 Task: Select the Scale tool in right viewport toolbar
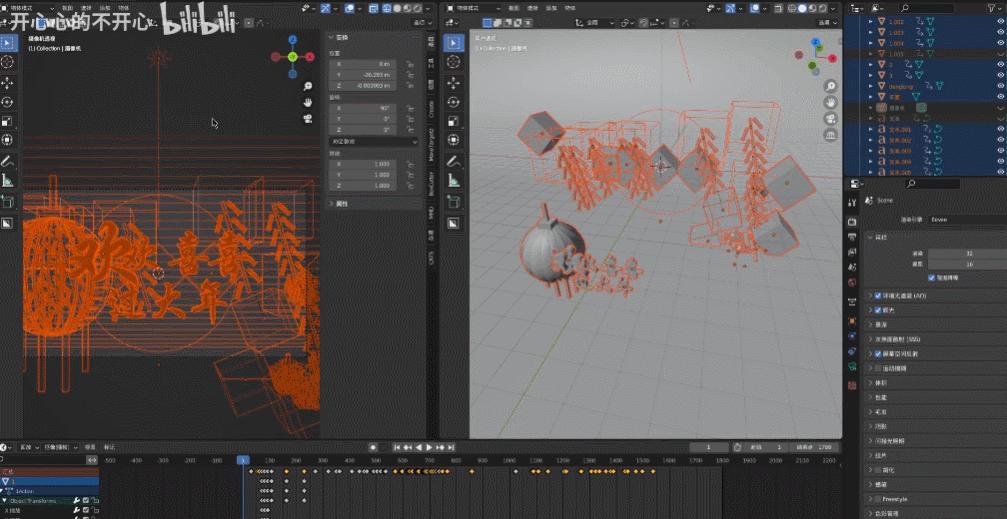coord(454,121)
